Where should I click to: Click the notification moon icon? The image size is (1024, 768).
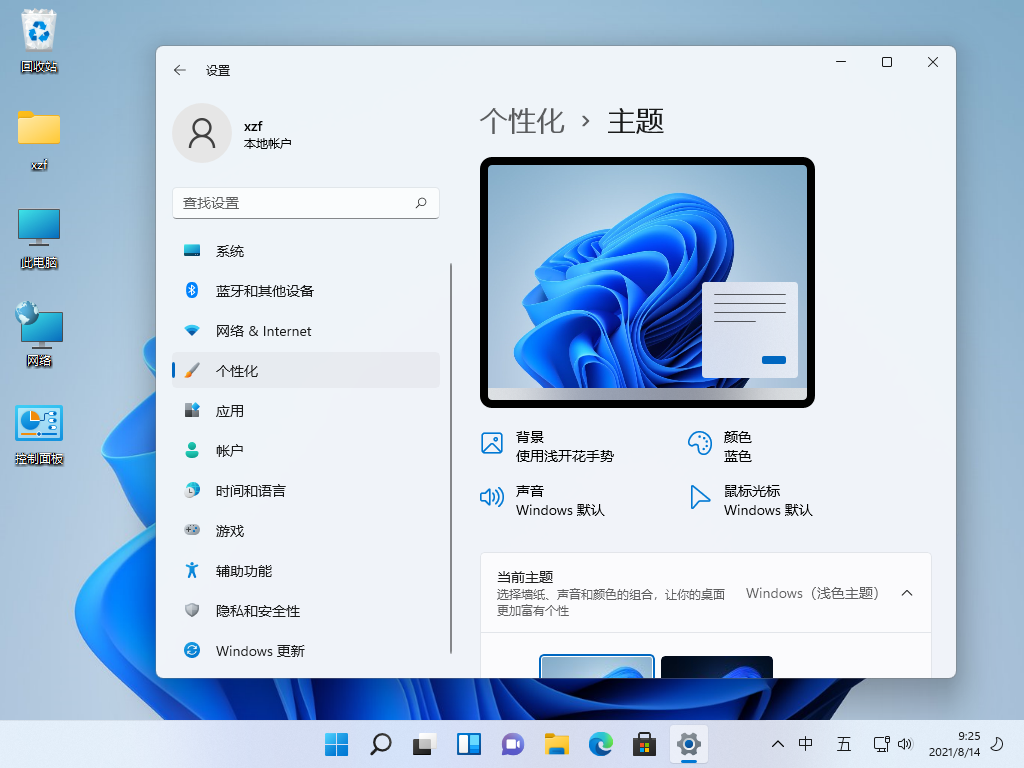[997, 744]
